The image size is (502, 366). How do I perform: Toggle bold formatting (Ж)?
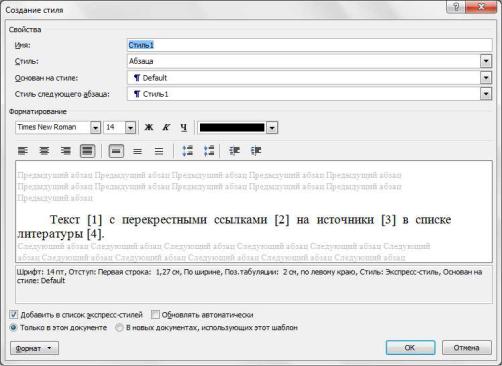(x=149, y=127)
